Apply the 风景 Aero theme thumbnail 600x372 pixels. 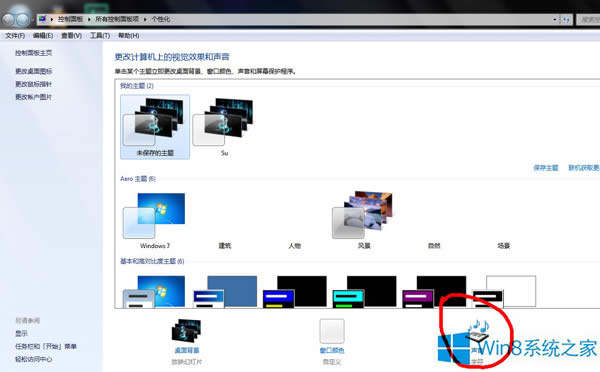[364, 221]
